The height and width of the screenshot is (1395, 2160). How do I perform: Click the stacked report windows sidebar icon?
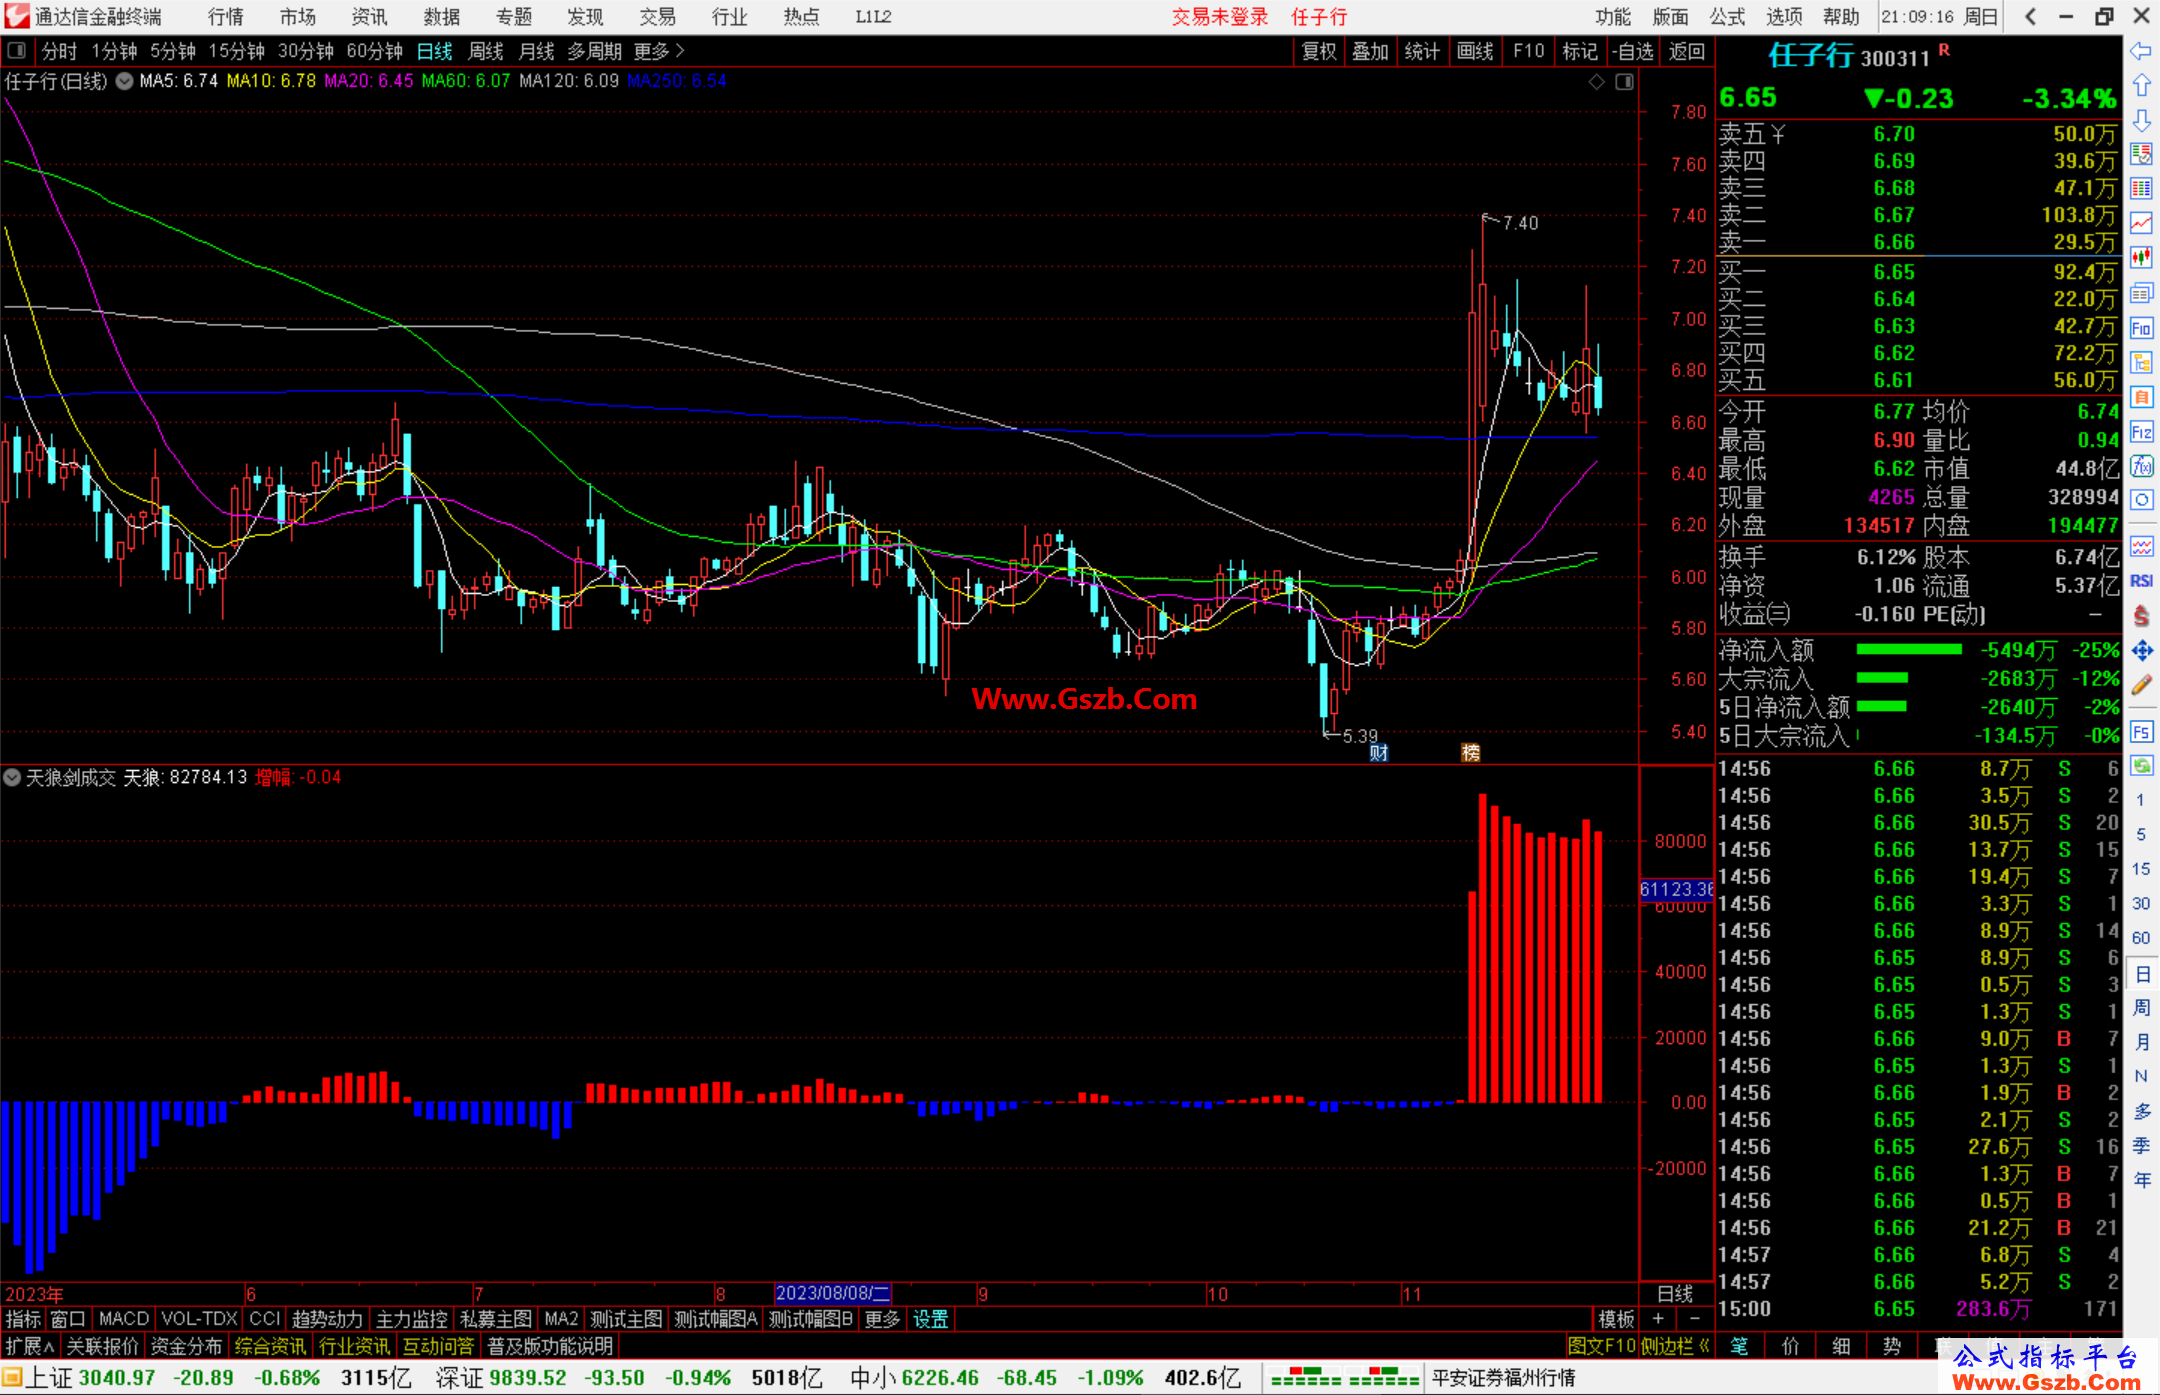(2141, 293)
